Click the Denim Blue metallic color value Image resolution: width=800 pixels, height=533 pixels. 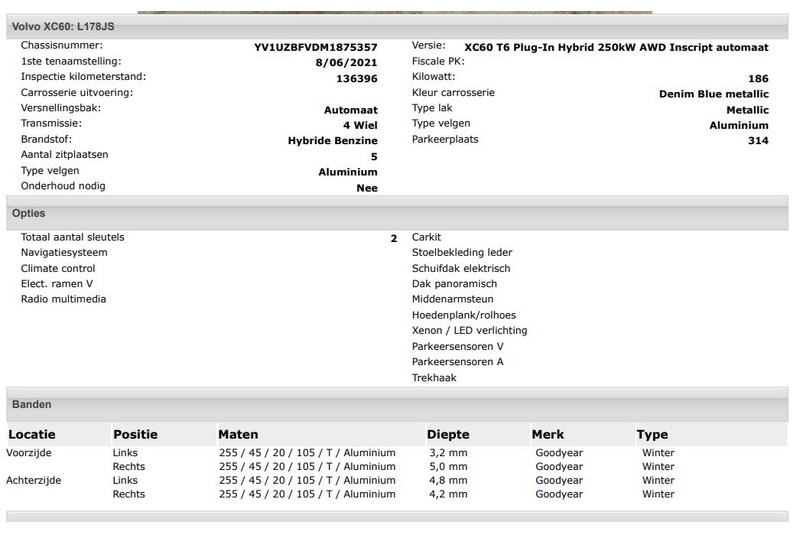coord(713,94)
